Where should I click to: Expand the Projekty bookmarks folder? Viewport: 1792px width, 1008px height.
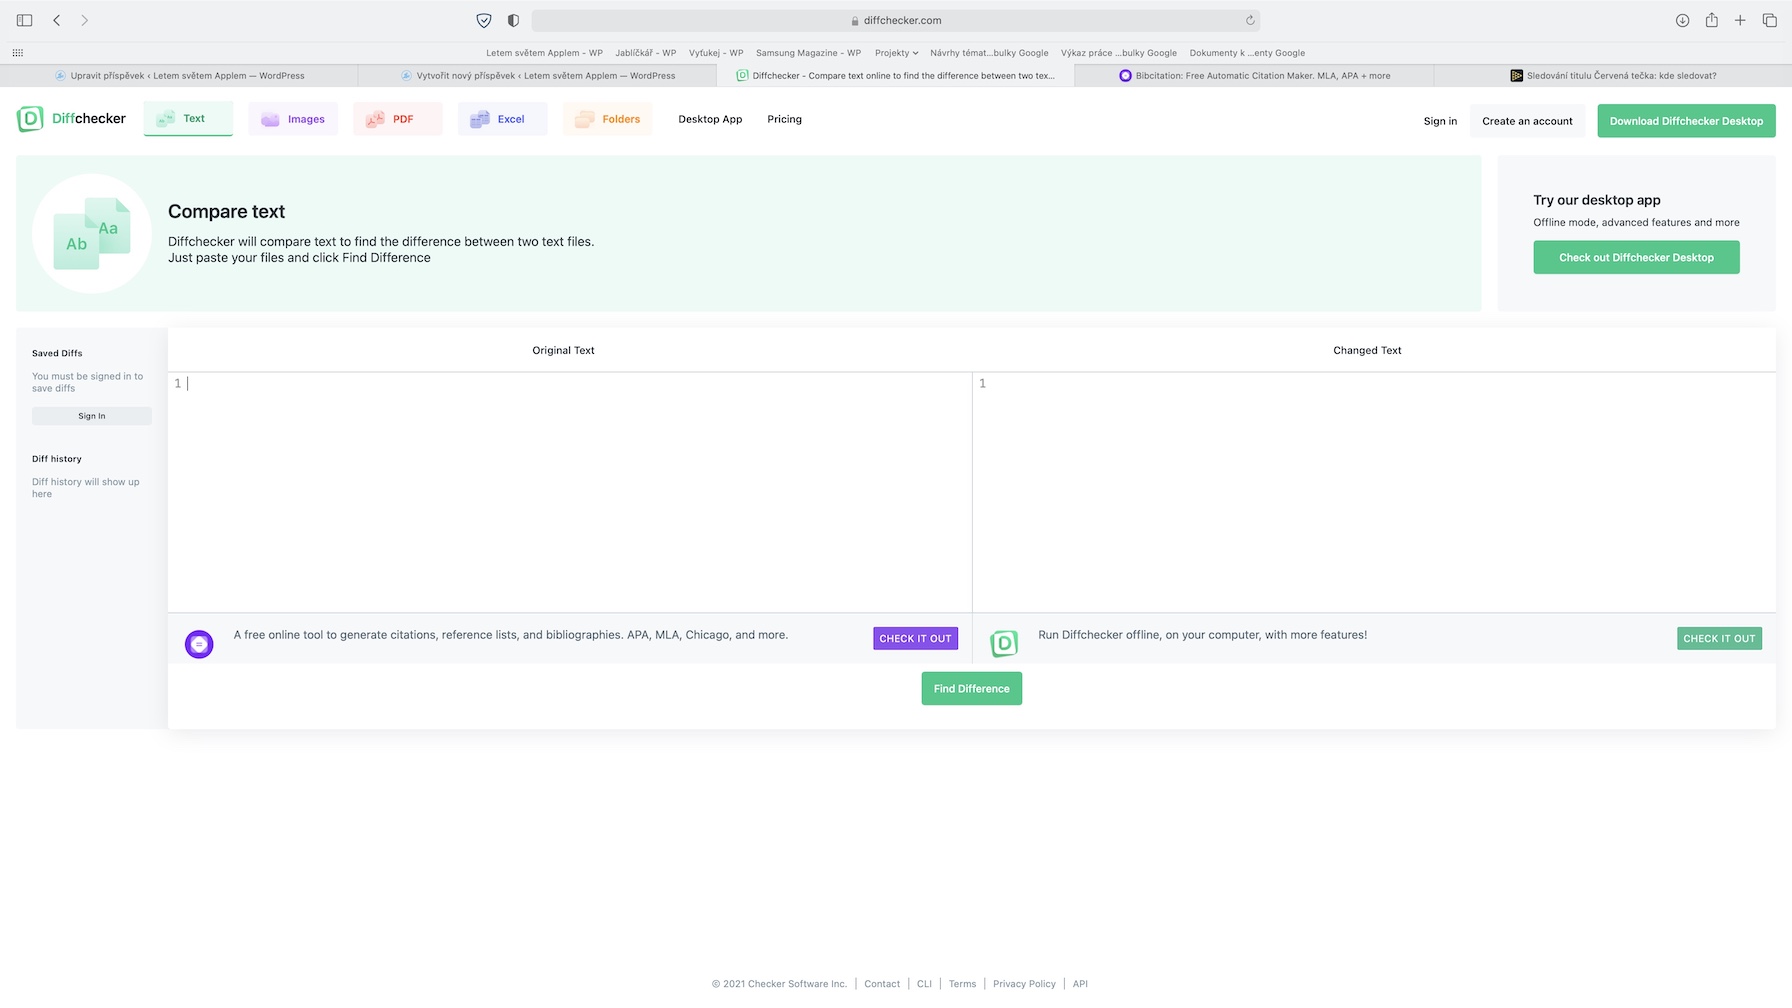(x=896, y=53)
